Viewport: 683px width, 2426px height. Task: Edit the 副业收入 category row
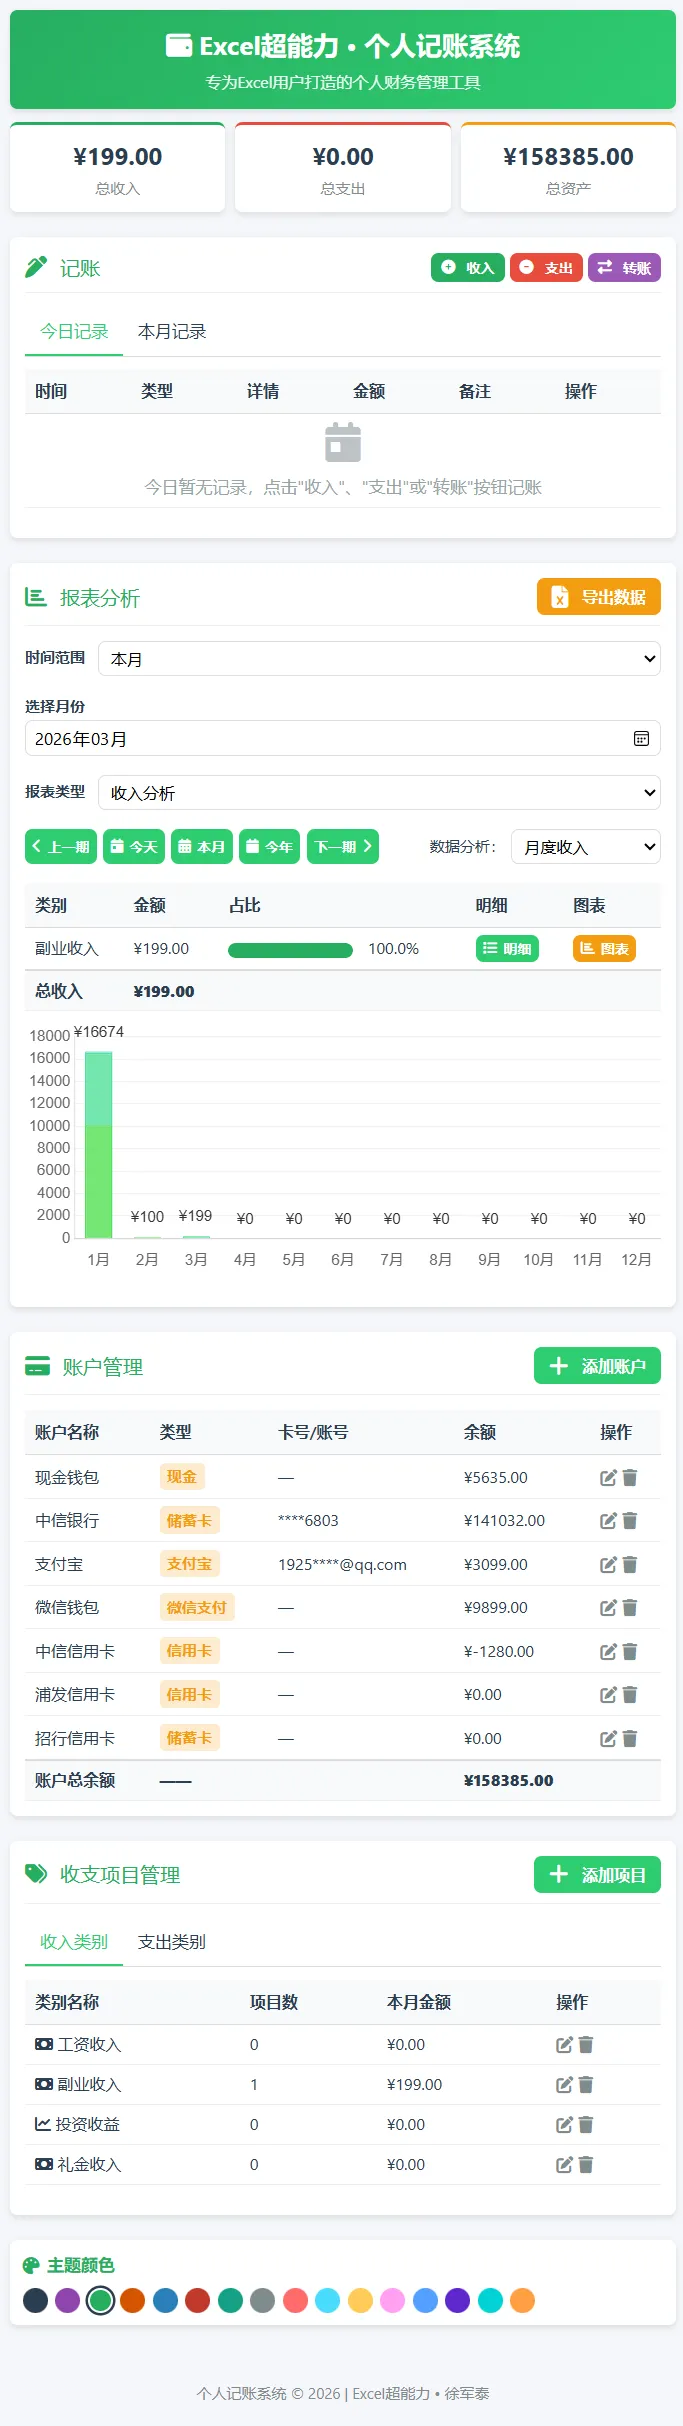[564, 2085]
